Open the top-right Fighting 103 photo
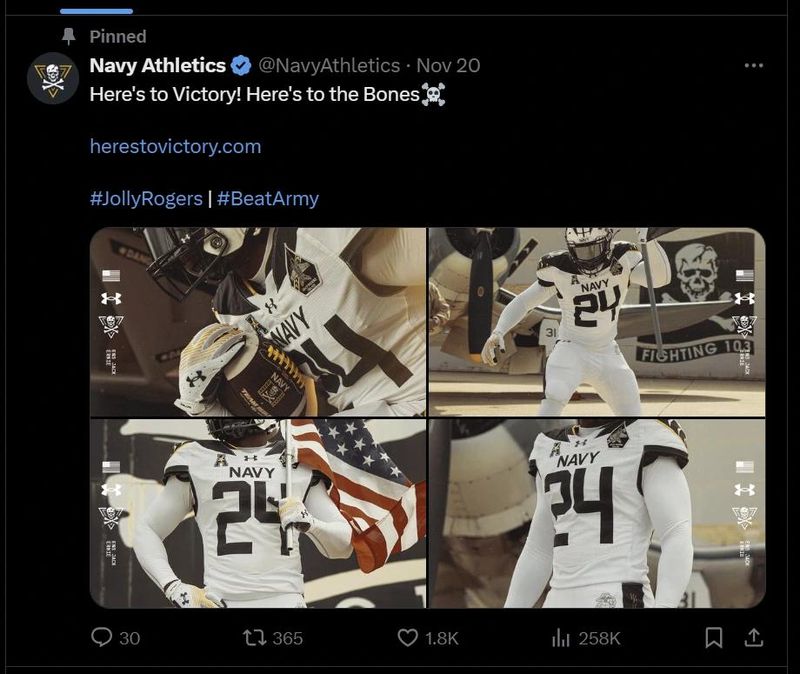The image size is (800, 674). [597, 322]
